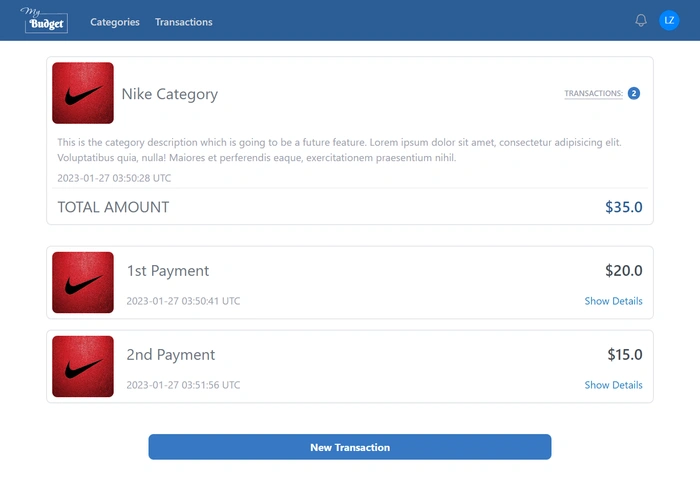Go to the Transactions menu item
700x500 pixels.
tap(183, 22)
